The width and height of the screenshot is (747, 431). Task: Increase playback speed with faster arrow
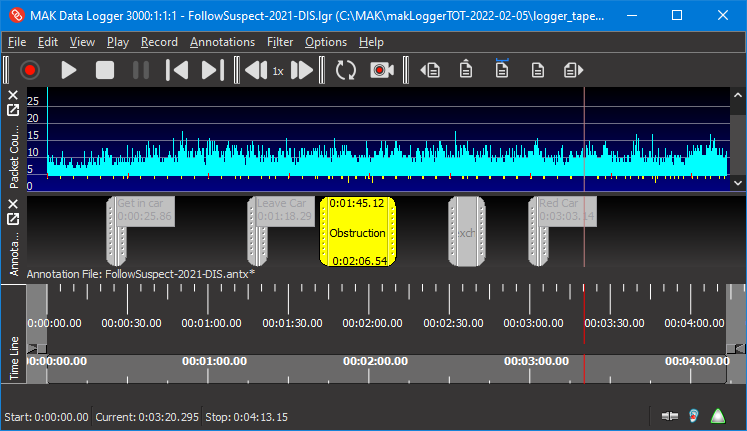[x=302, y=70]
